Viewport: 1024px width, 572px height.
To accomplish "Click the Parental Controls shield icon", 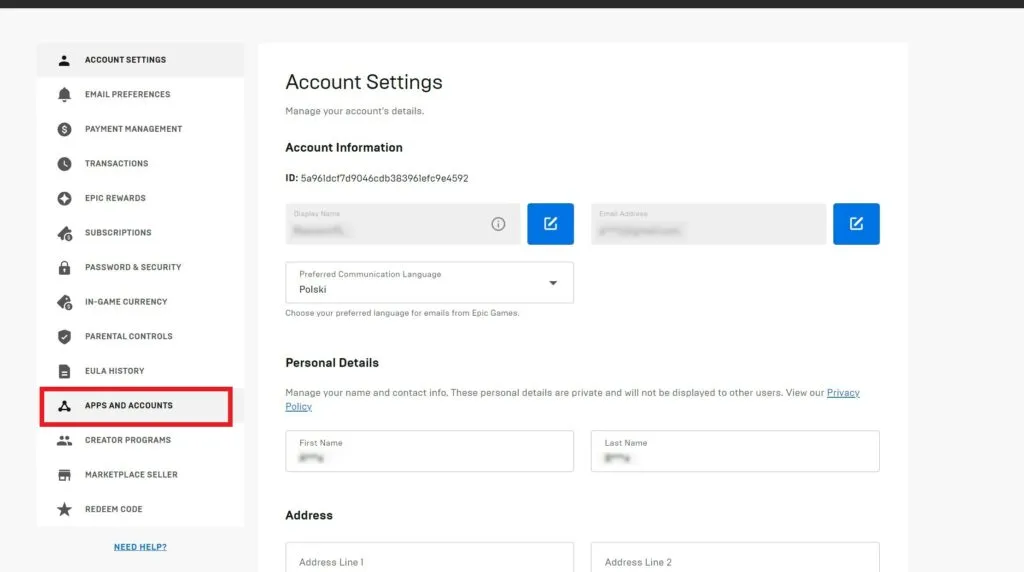I will 64,337.
